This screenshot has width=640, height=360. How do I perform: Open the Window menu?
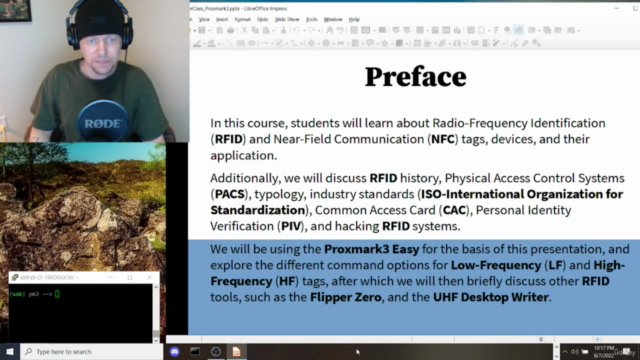tap(333, 19)
